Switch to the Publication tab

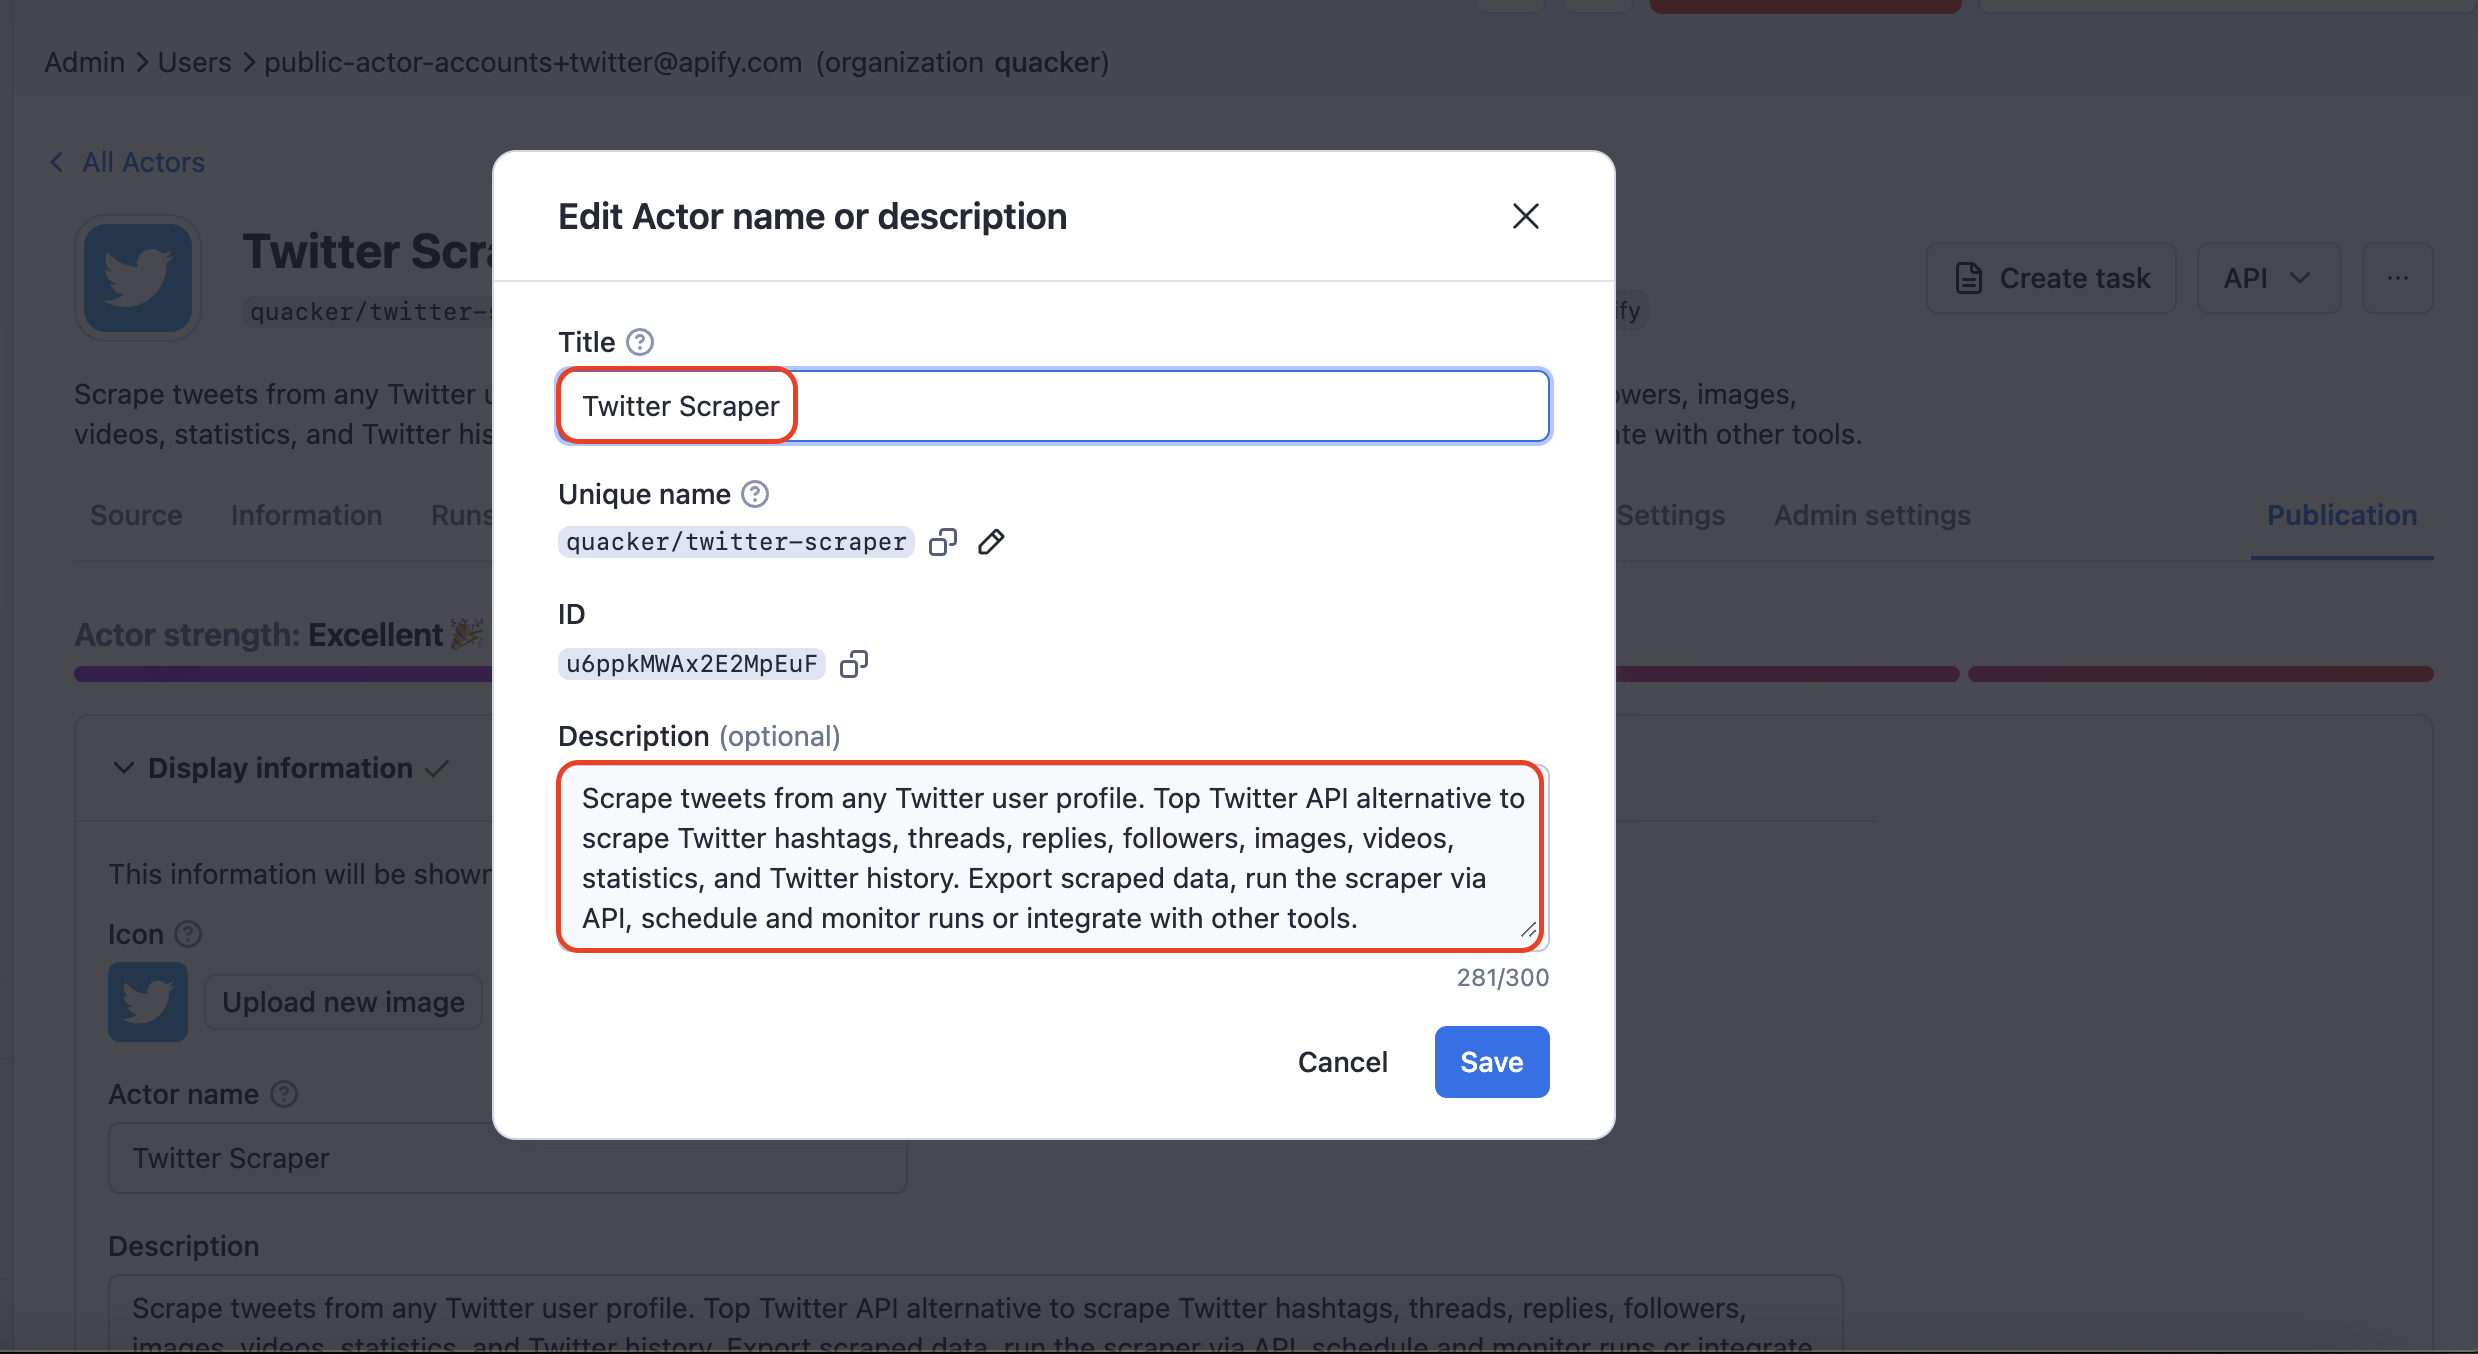click(2342, 515)
